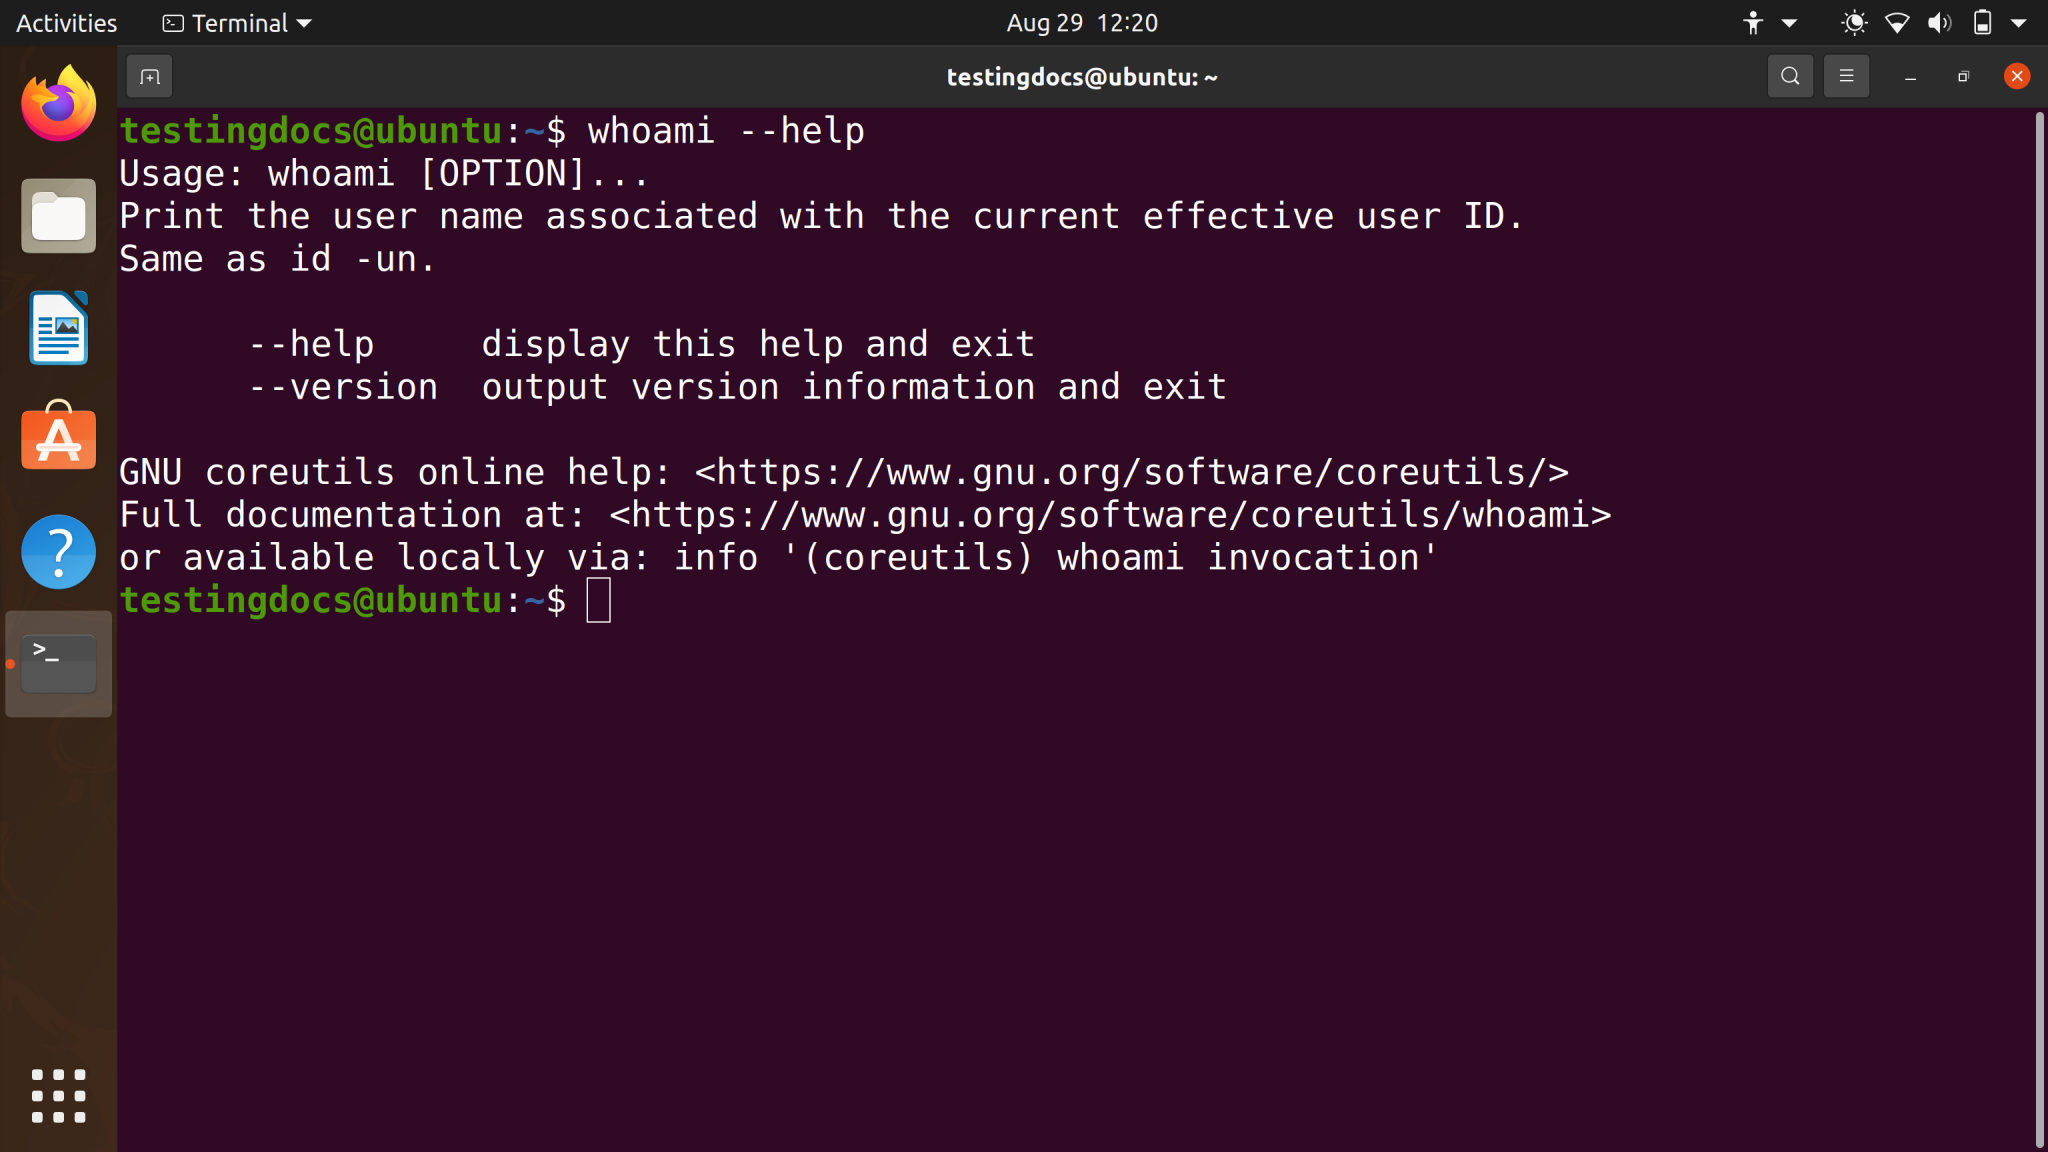Open the calendar by clicking the clock

click(1080, 22)
